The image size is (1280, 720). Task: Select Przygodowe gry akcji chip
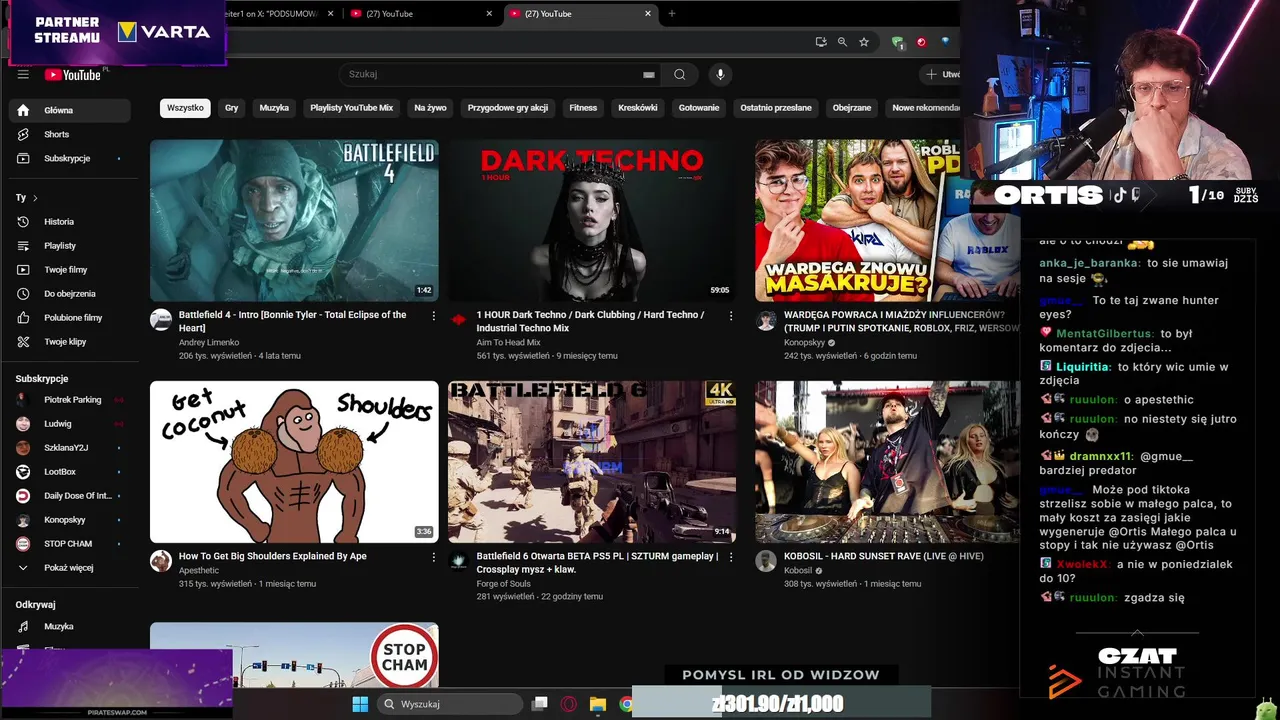(508, 108)
